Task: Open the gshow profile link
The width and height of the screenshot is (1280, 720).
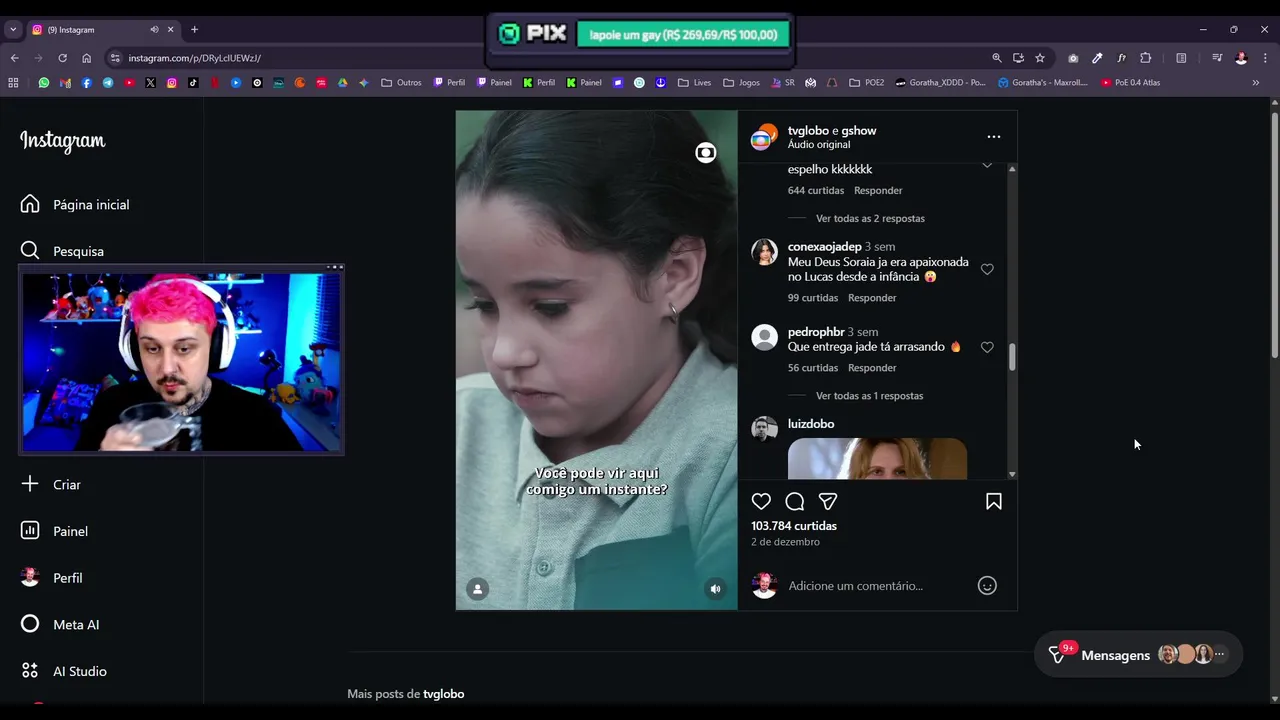Action: click(x=859, y=131)
